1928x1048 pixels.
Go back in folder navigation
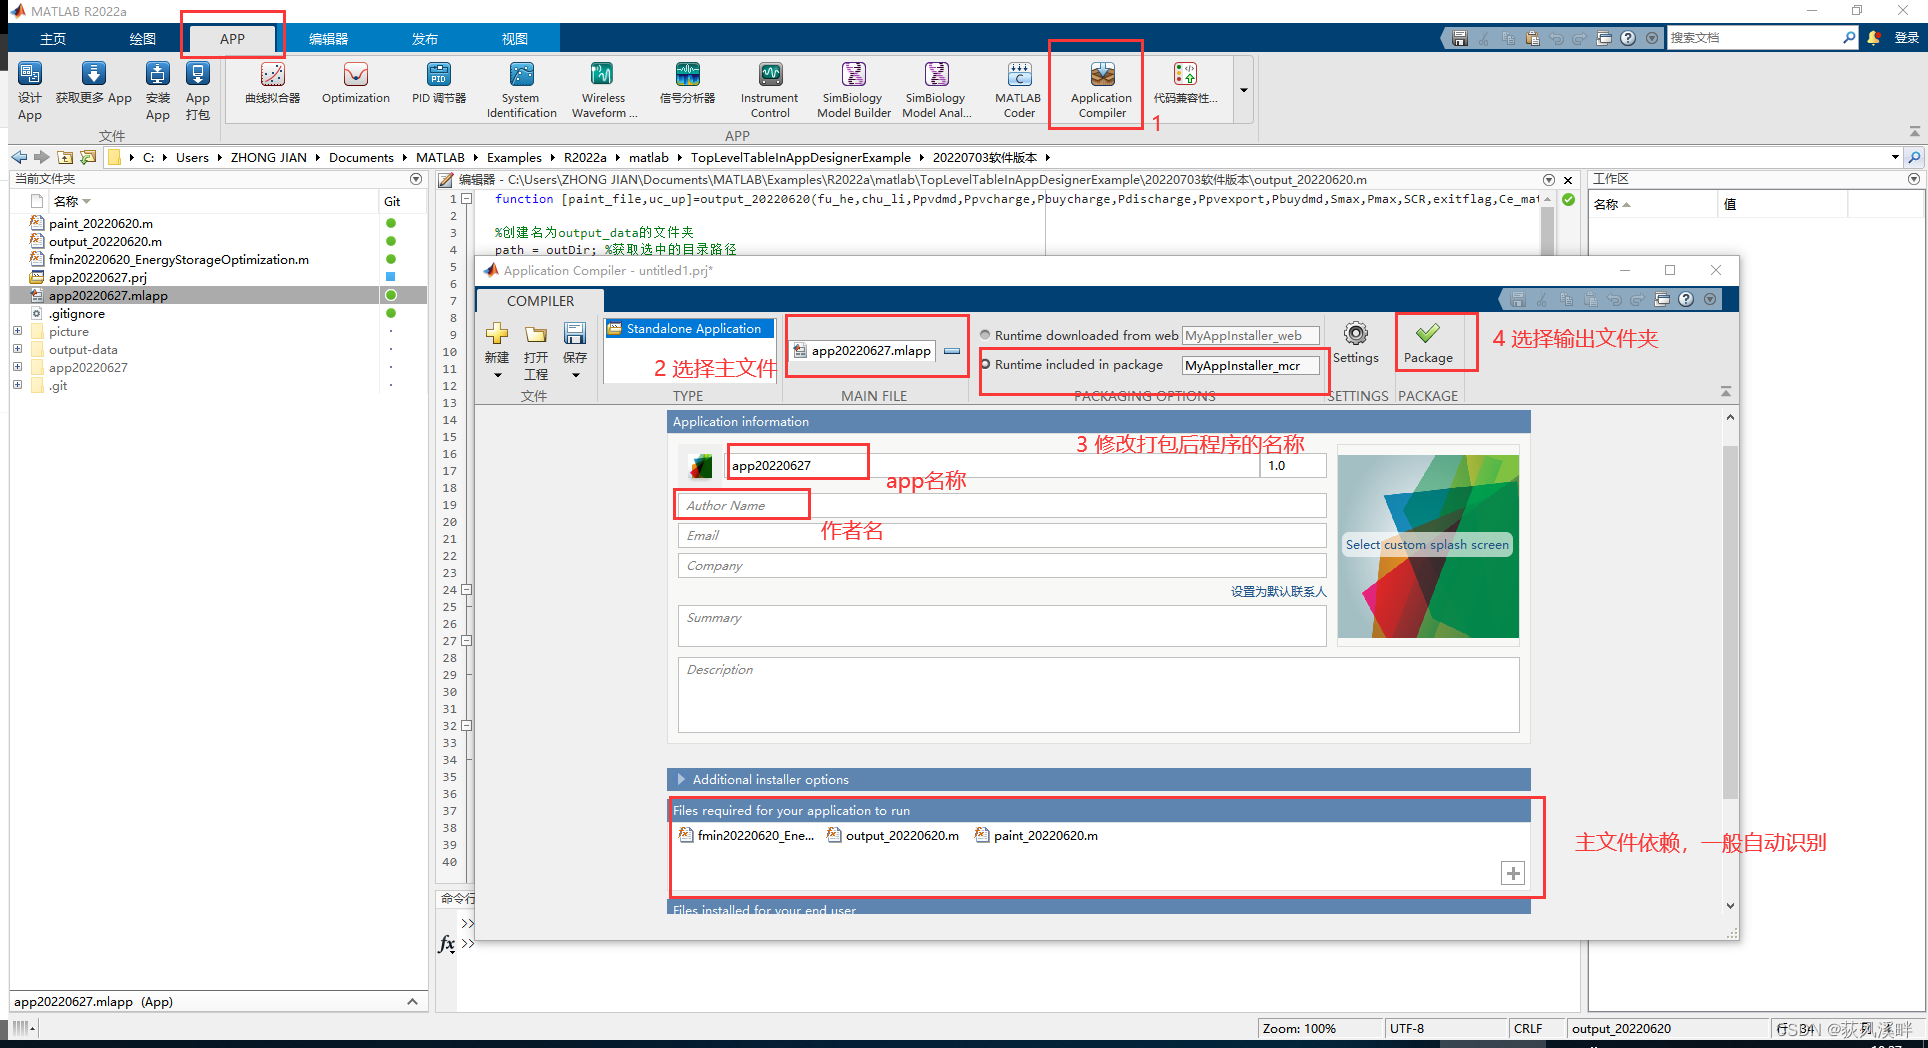19,157
